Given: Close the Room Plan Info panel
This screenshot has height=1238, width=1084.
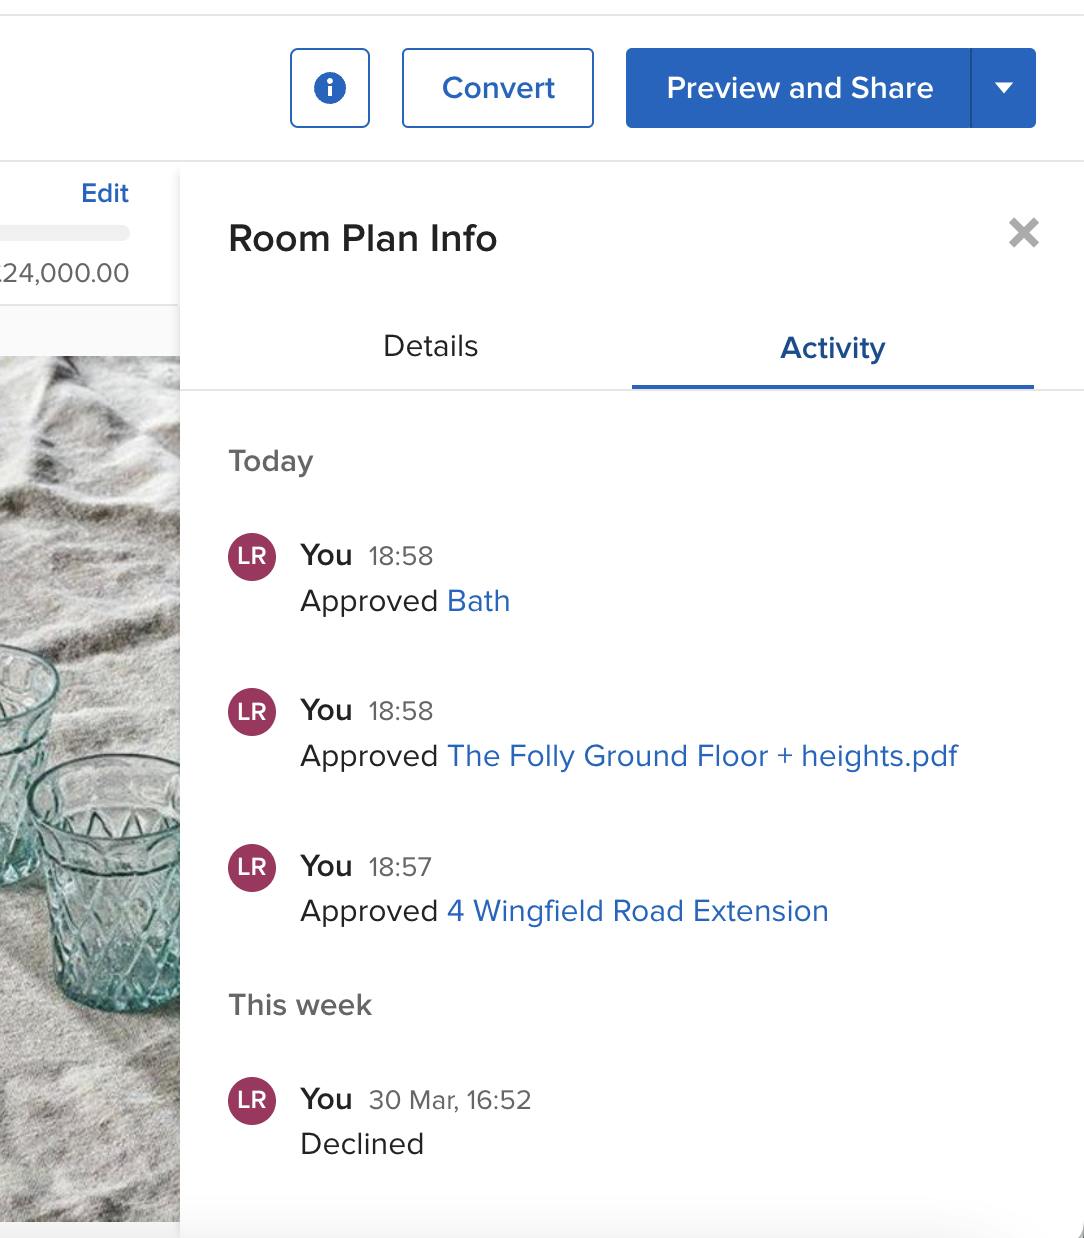Looking at the screenshot, I should pos(1024,233).
